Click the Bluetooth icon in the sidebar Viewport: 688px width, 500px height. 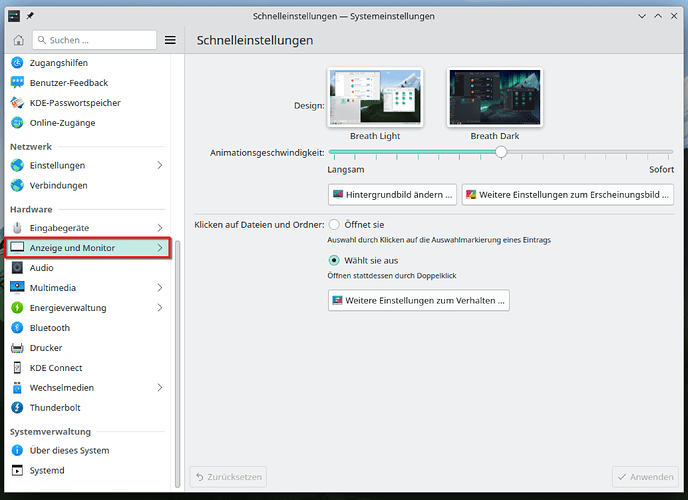pos(17,328)
